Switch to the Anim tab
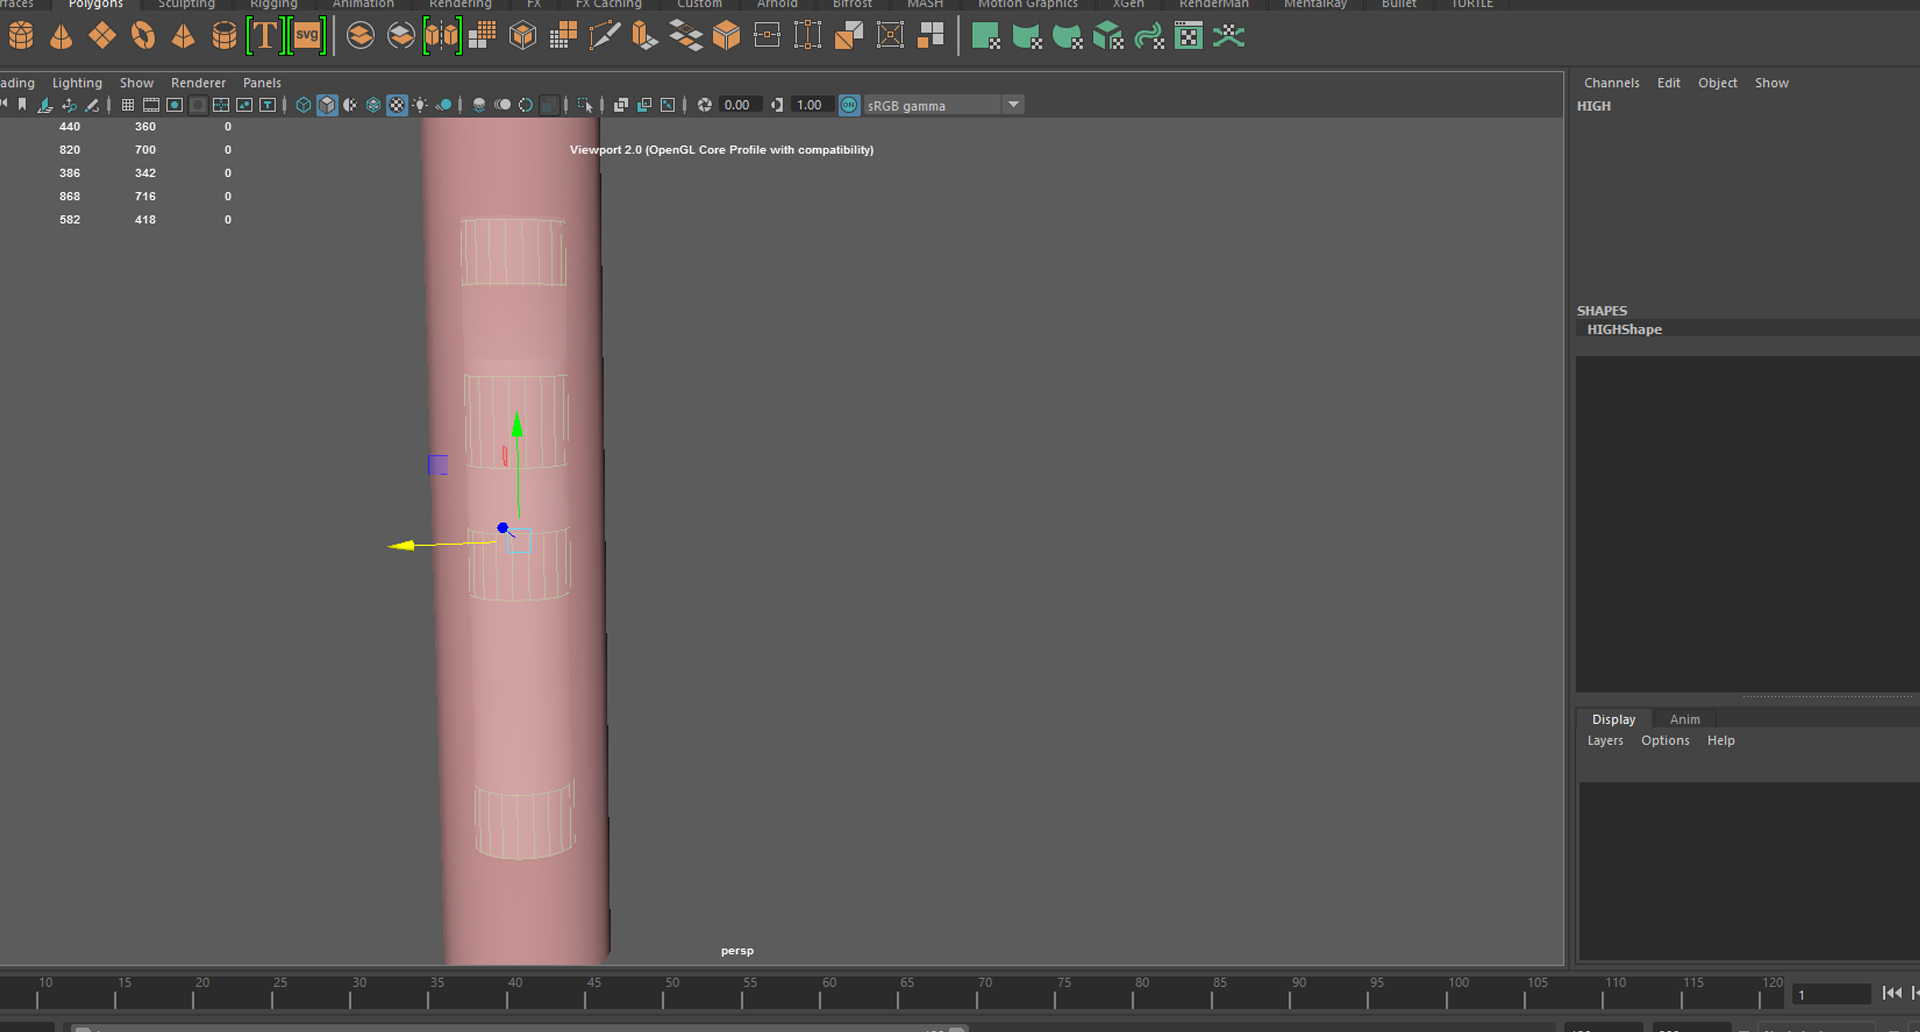The height and width of the screenshot is (1032, 1920). coord(1684,719)
